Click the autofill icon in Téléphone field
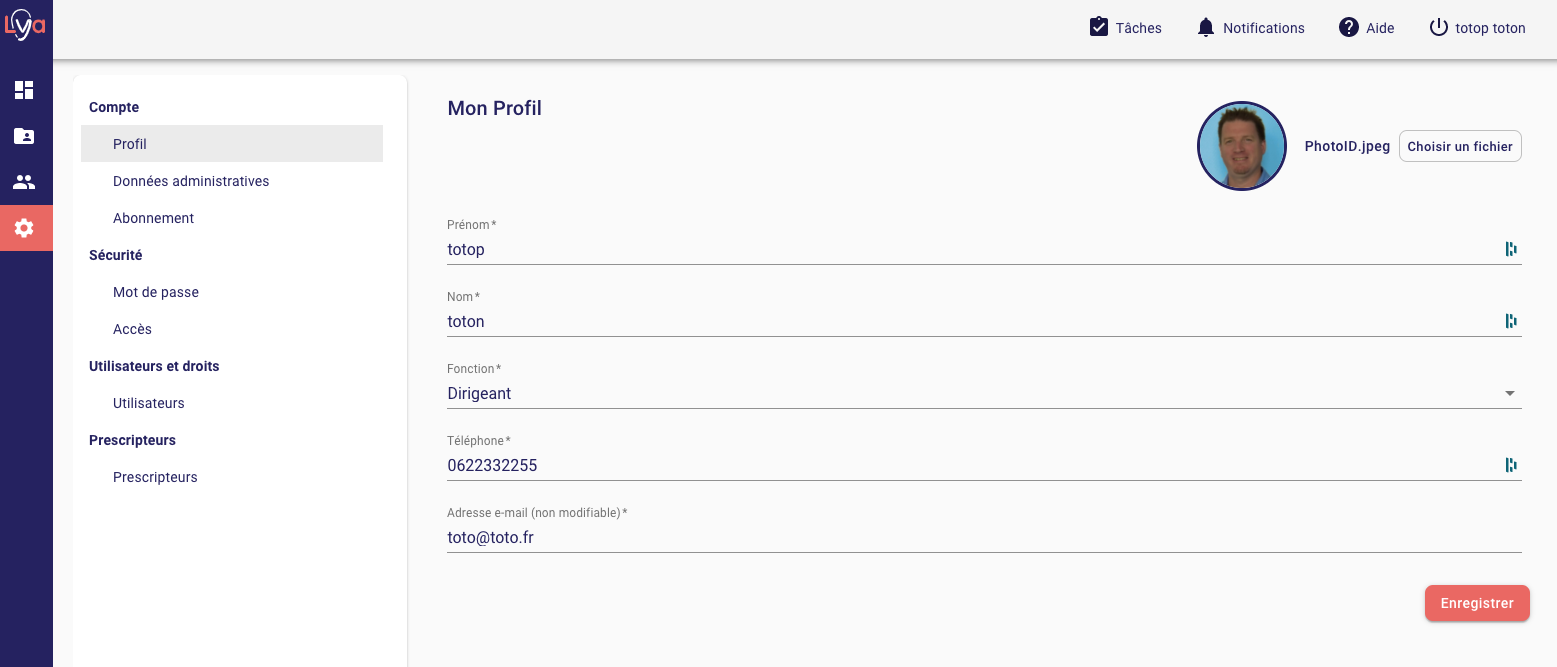 pyautogui.click(x=1511, y=465)
